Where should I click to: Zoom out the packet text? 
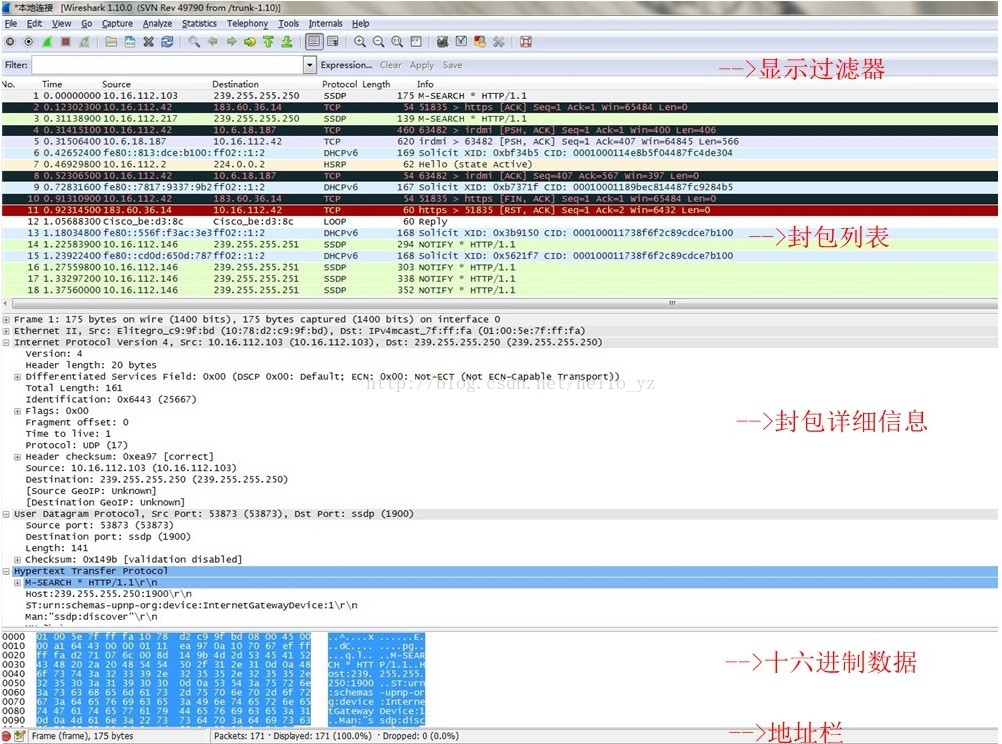click(378, 42)
